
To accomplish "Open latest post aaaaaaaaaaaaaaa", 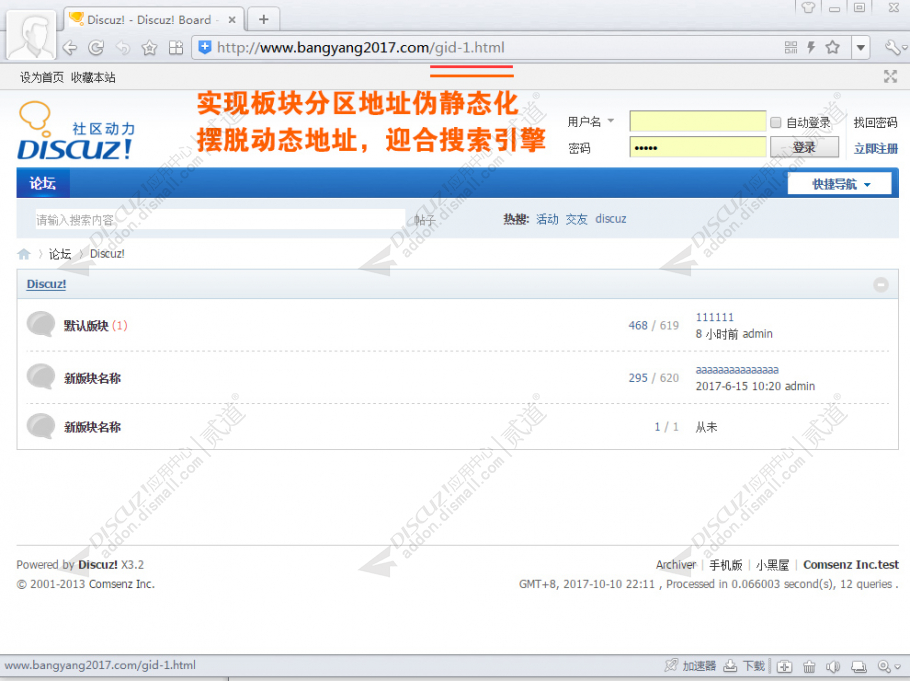I will point(737,370).
